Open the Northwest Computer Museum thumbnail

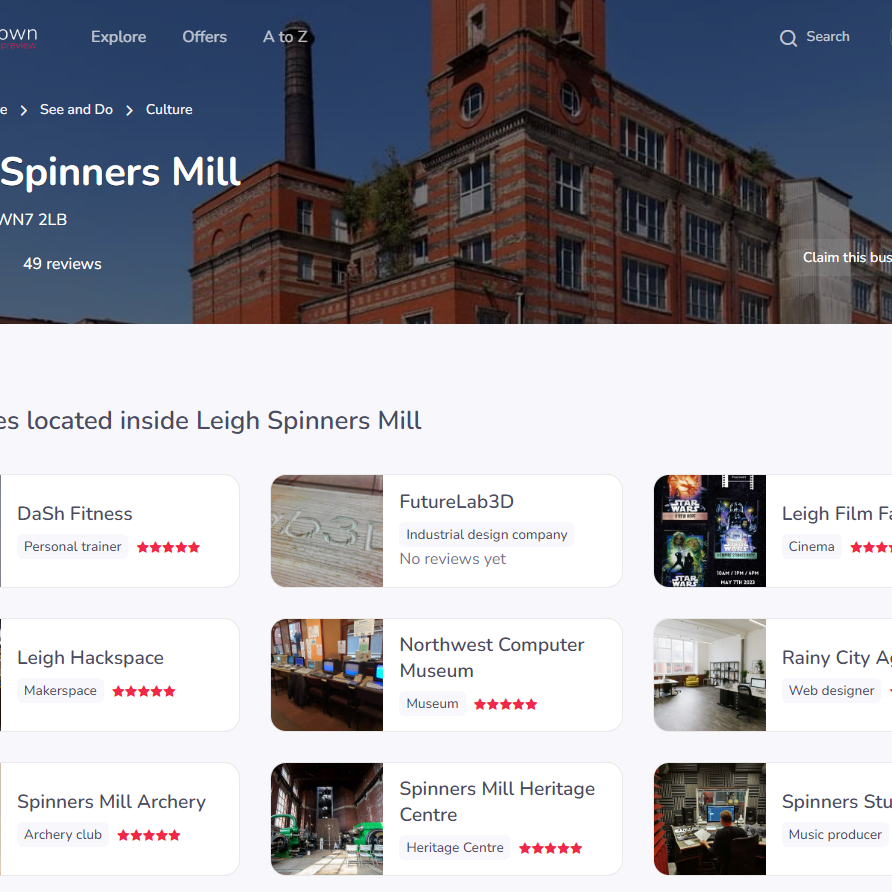(x=327, y=675)
